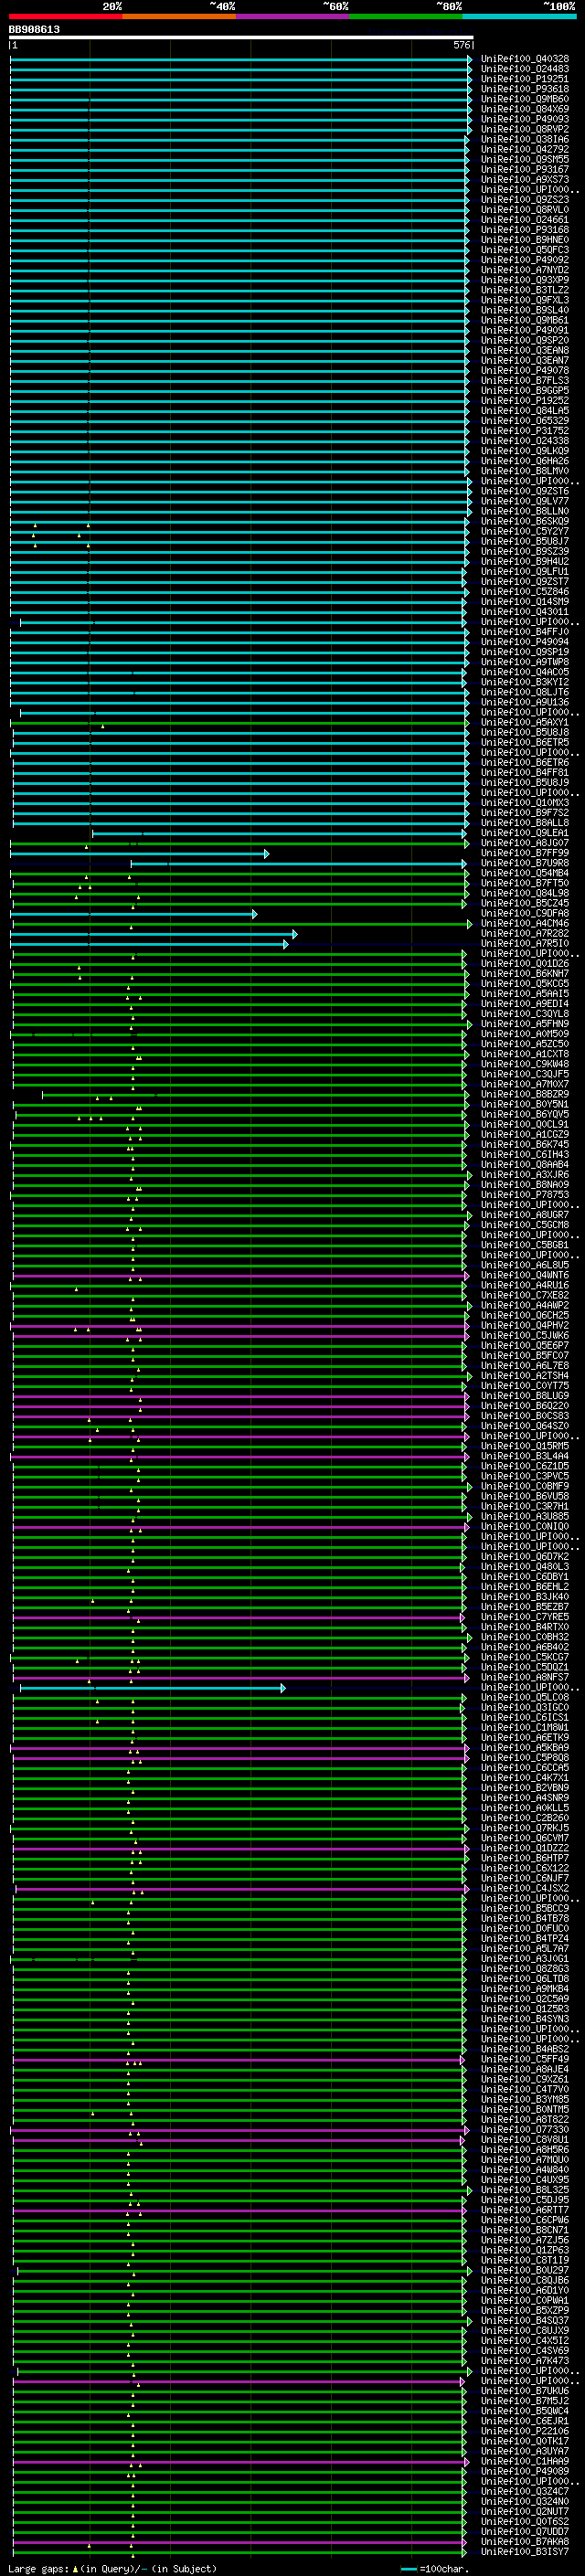
Task: Select the UniRef100_A7NYD2 label
Action: coord(525,270)
